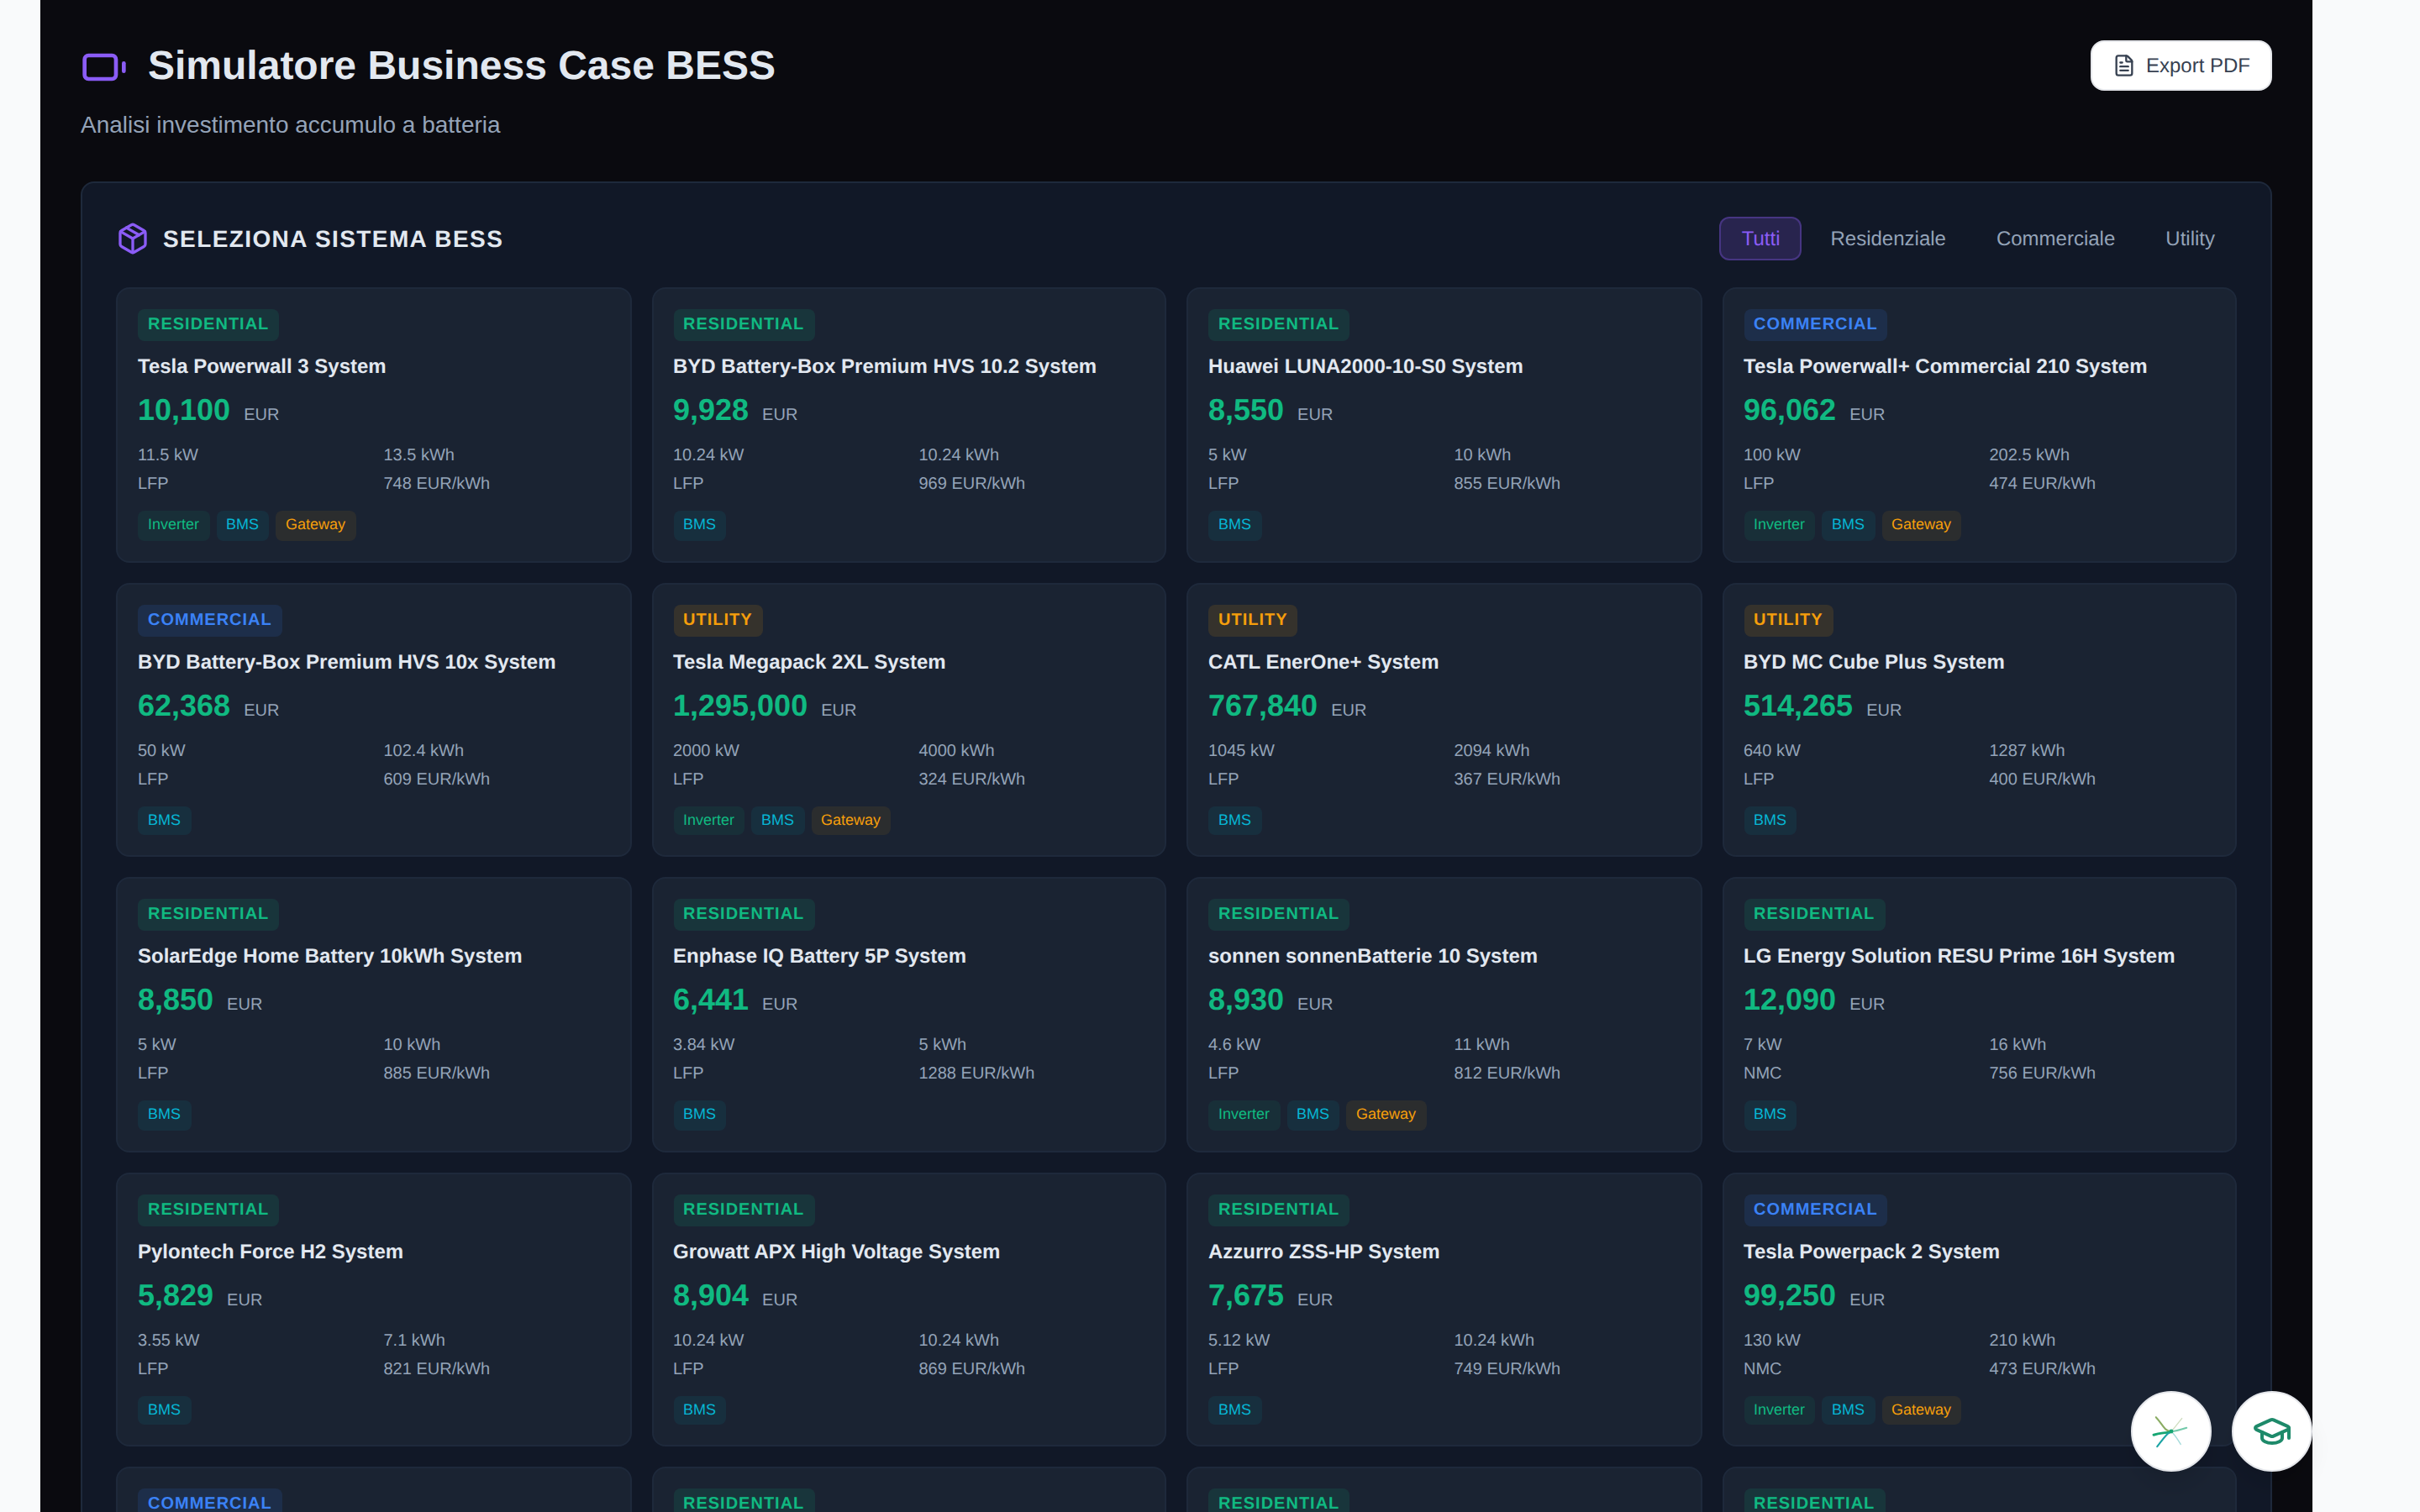Select the Tesla Powerwall 3 System card
This screenshot has height=1512, width=2420.
(x=373, y=425)
